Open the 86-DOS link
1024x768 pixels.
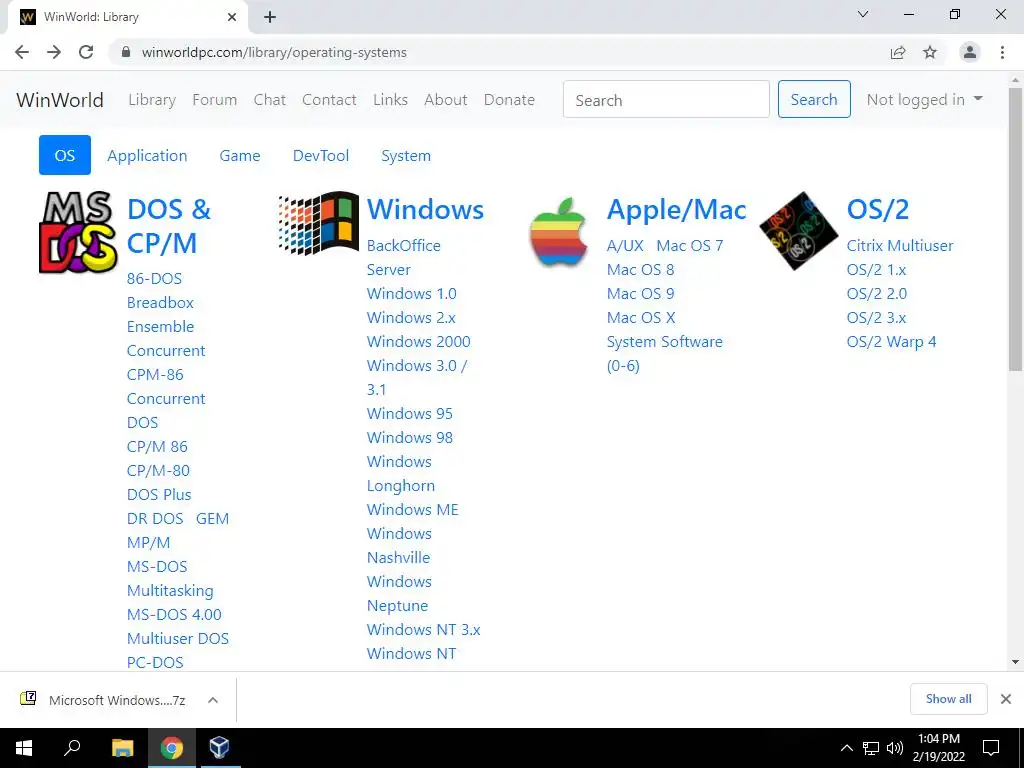[x=154, y=278]
